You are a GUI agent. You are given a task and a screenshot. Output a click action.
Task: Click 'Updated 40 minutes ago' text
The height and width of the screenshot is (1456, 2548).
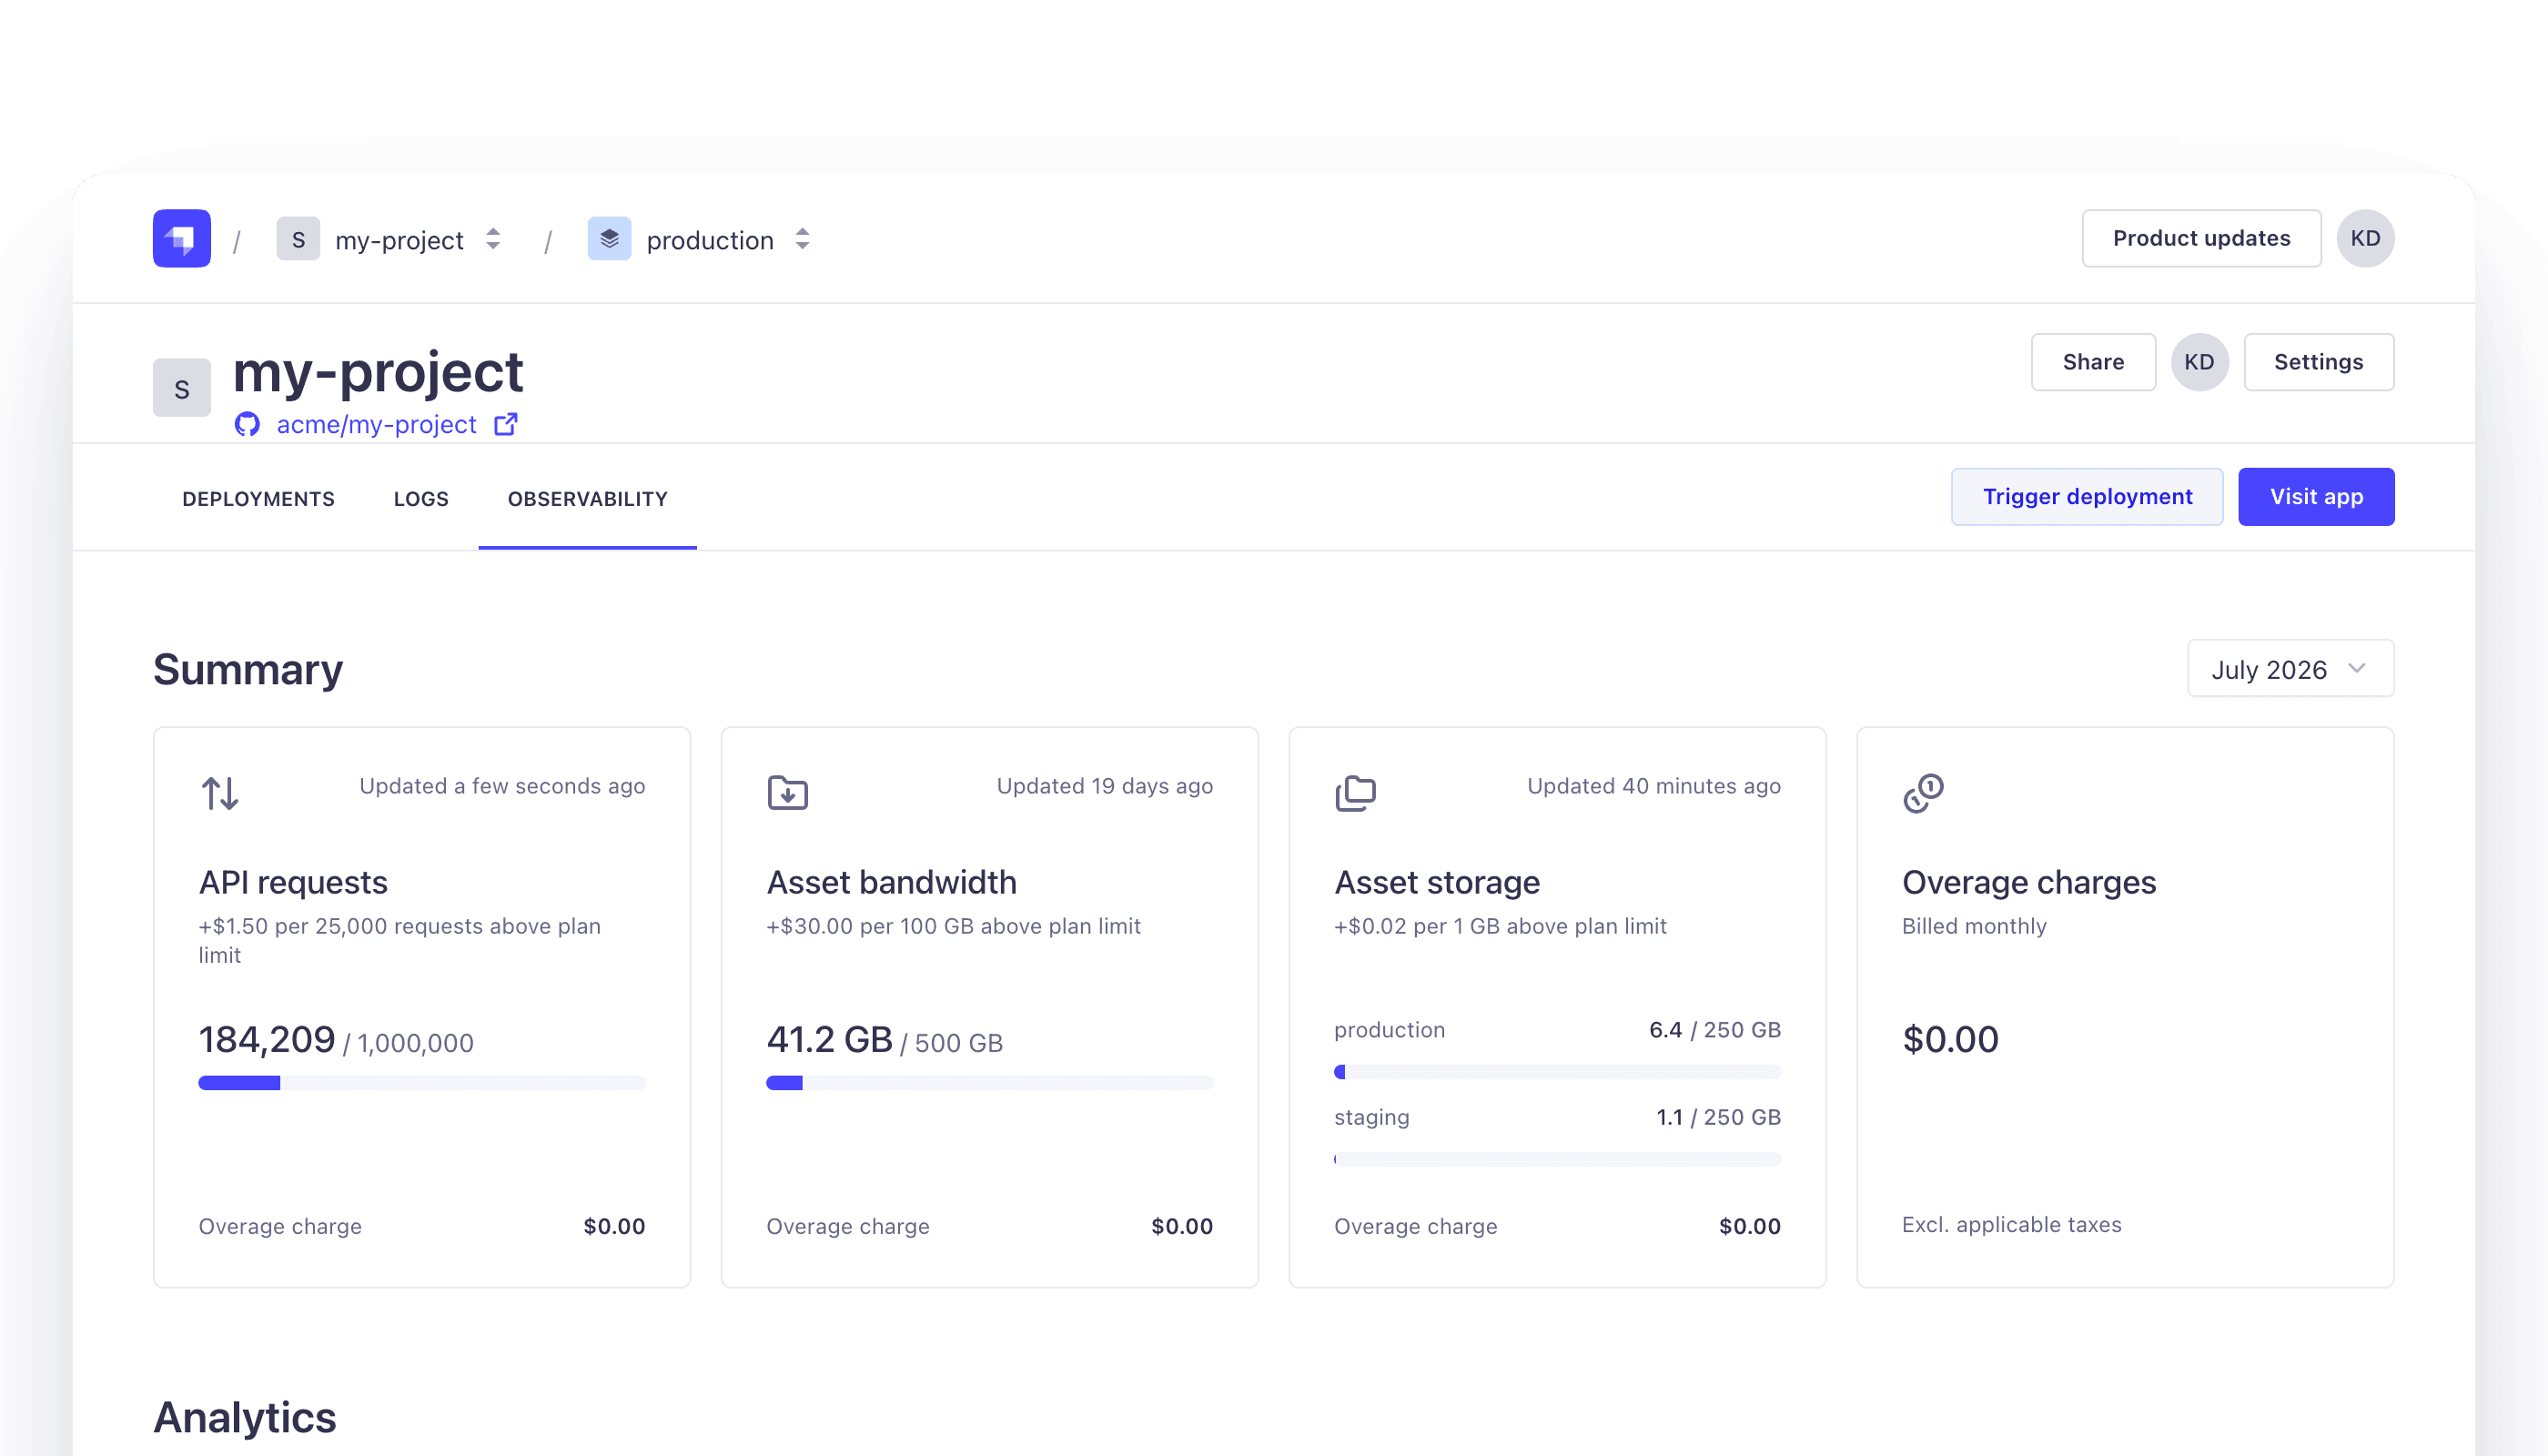[x=1654, y=786]
